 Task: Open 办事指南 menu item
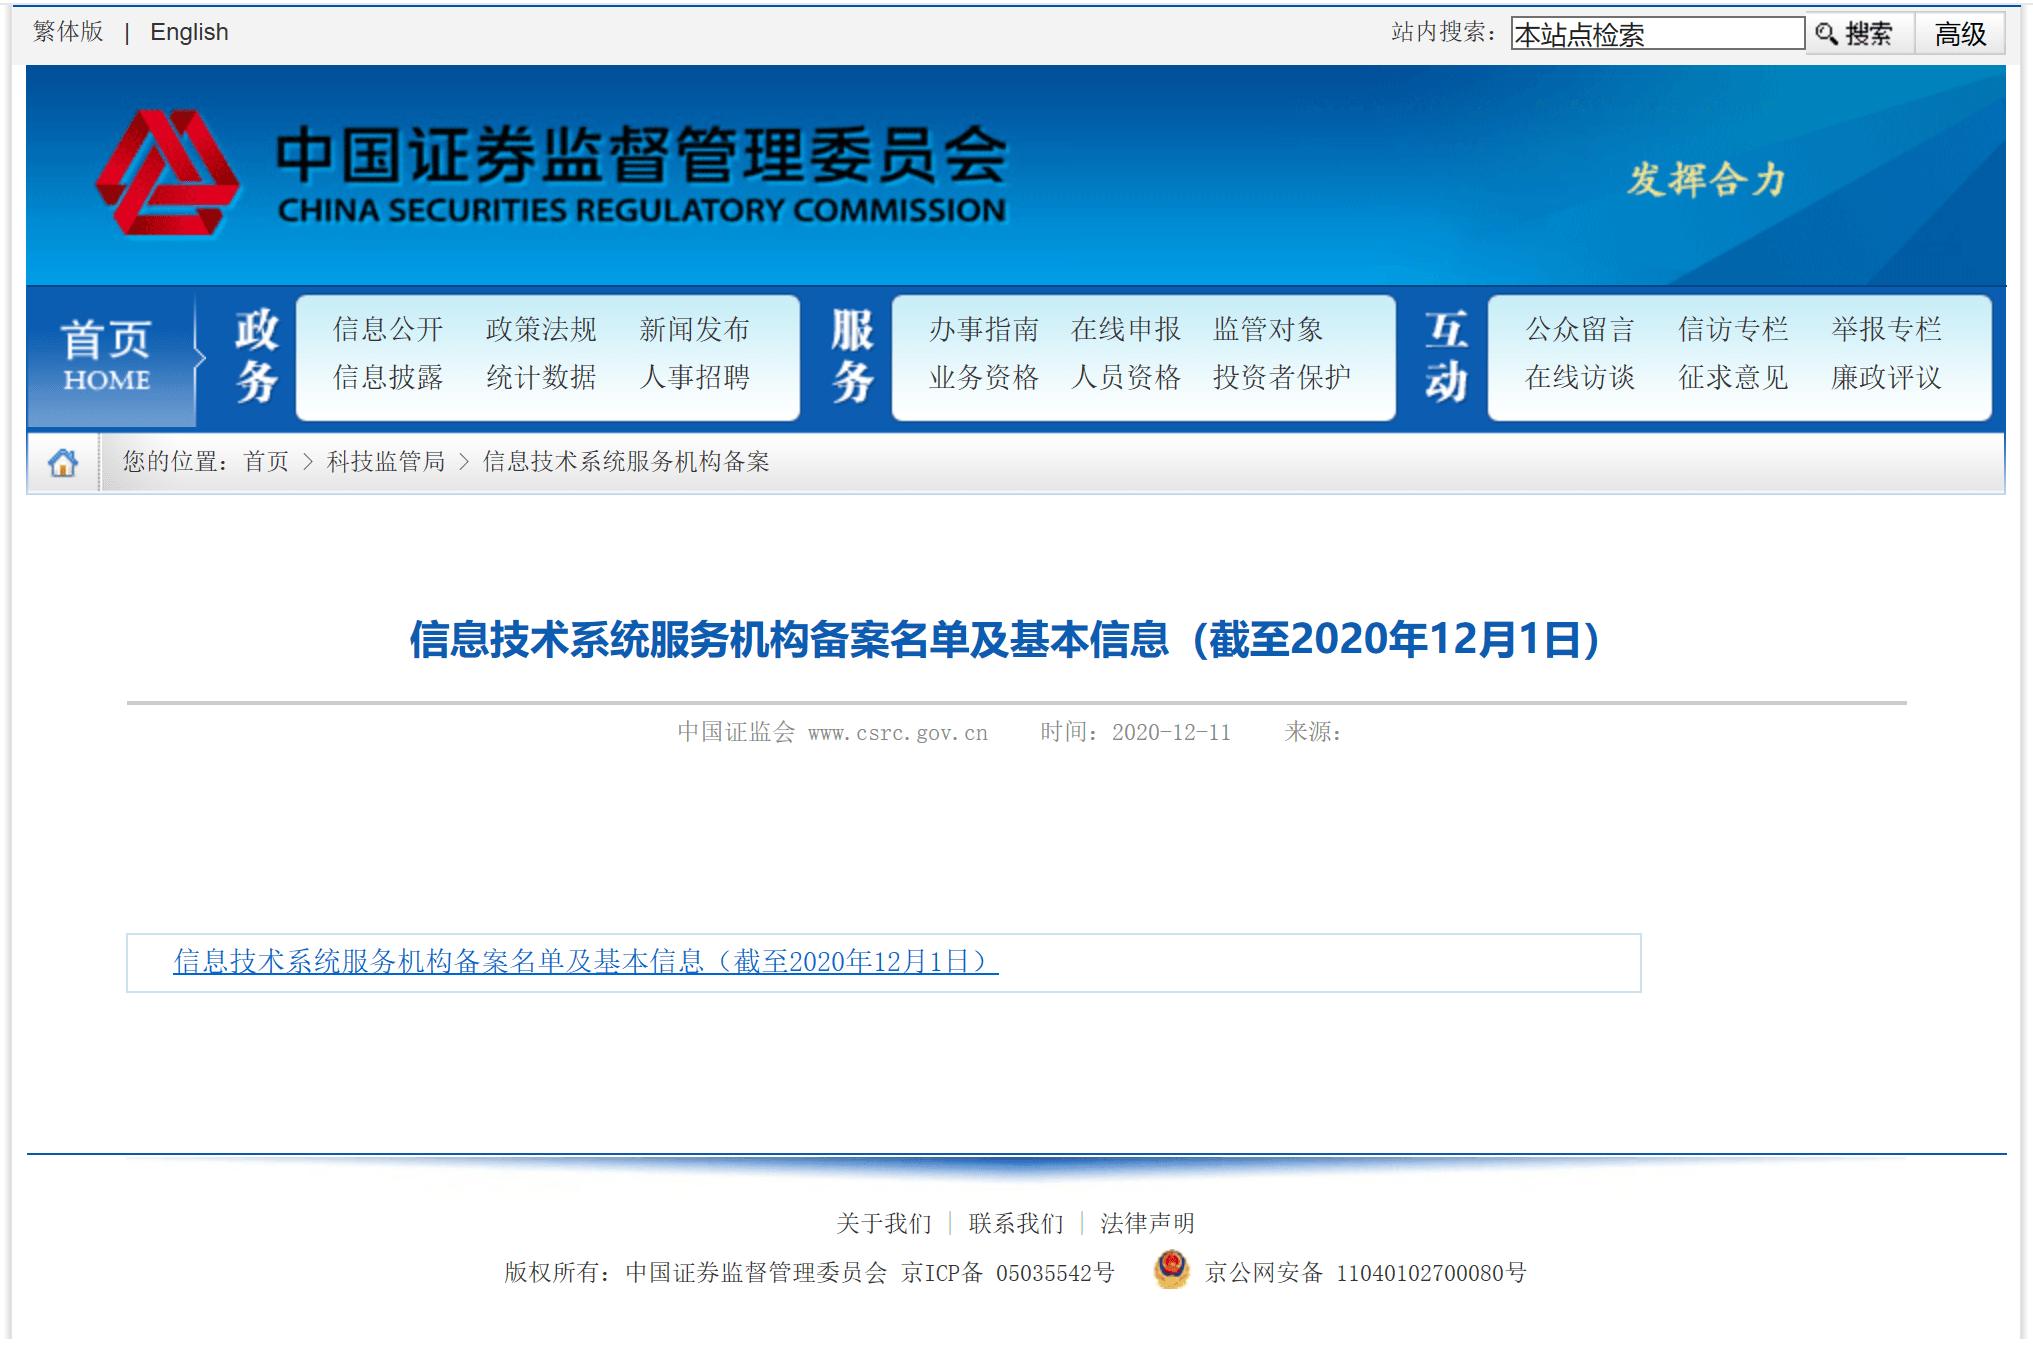tap(984, 329)
